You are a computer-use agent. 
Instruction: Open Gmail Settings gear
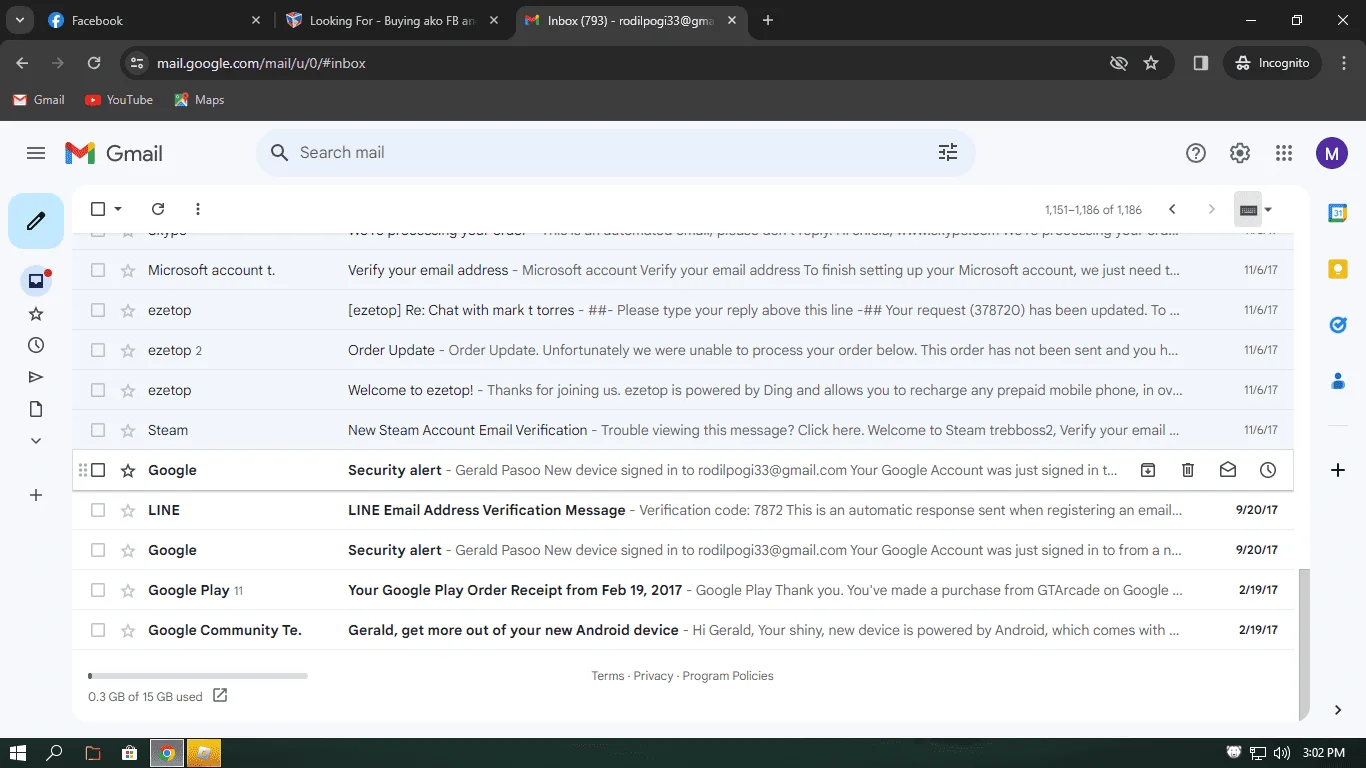[x=1240, y=153]
